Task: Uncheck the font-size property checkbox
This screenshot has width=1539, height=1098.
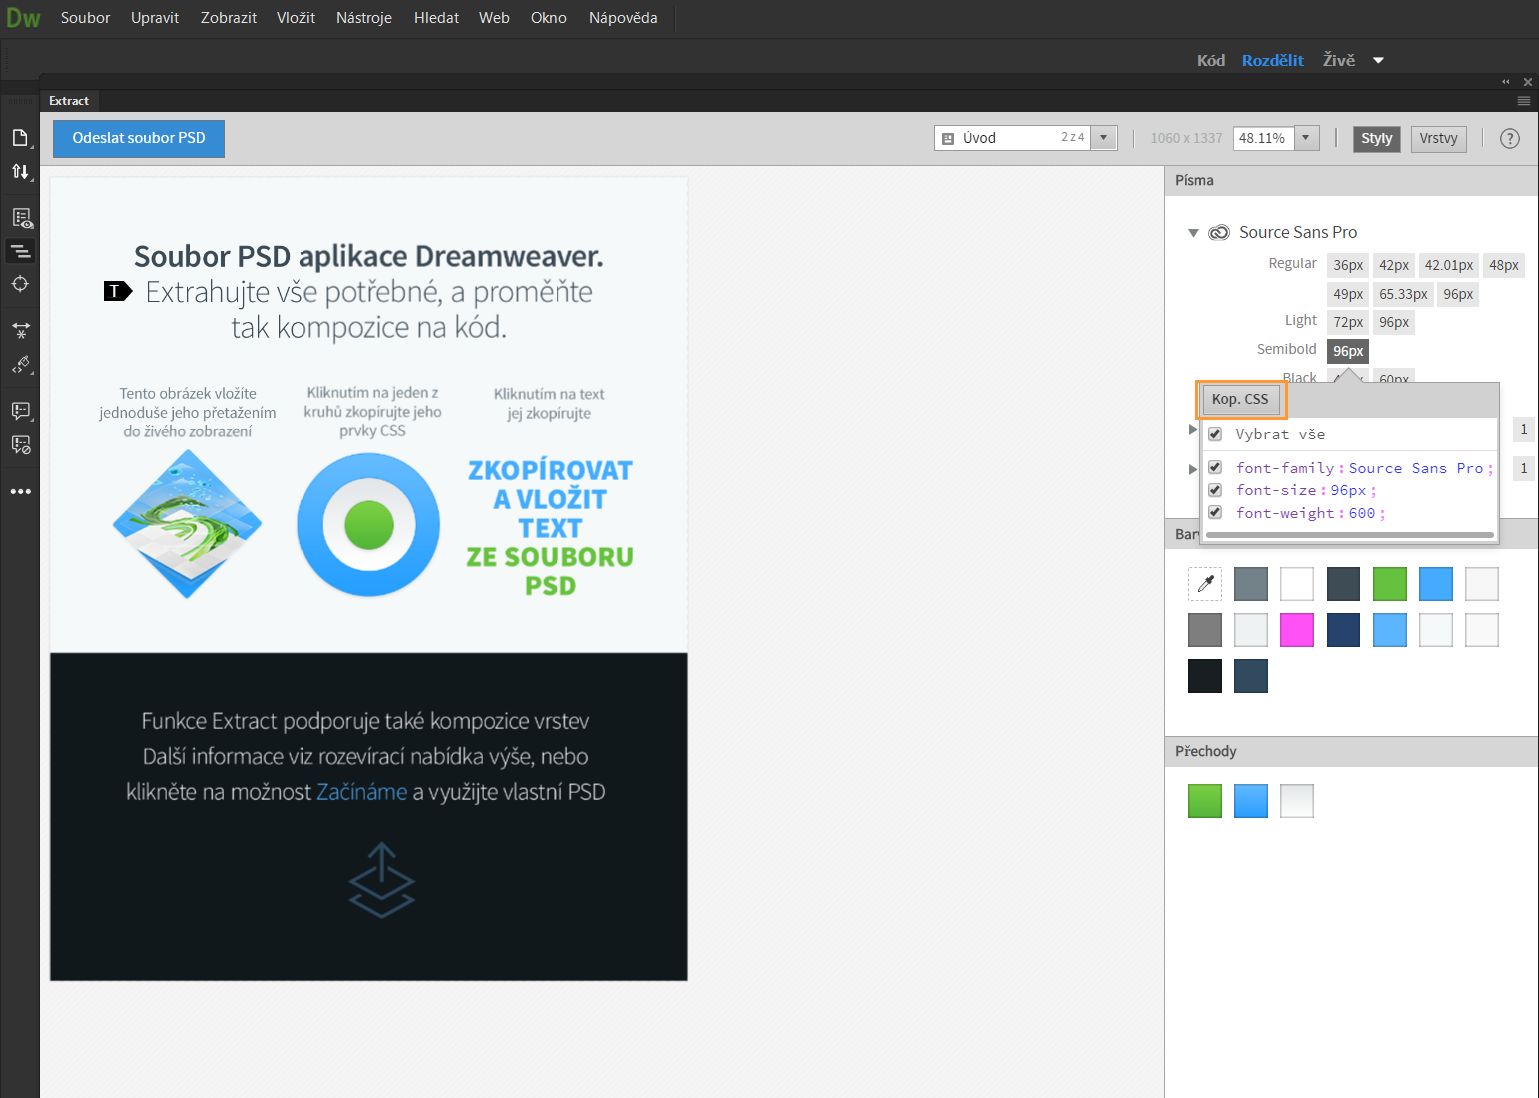Action: tap(1215, 490)
